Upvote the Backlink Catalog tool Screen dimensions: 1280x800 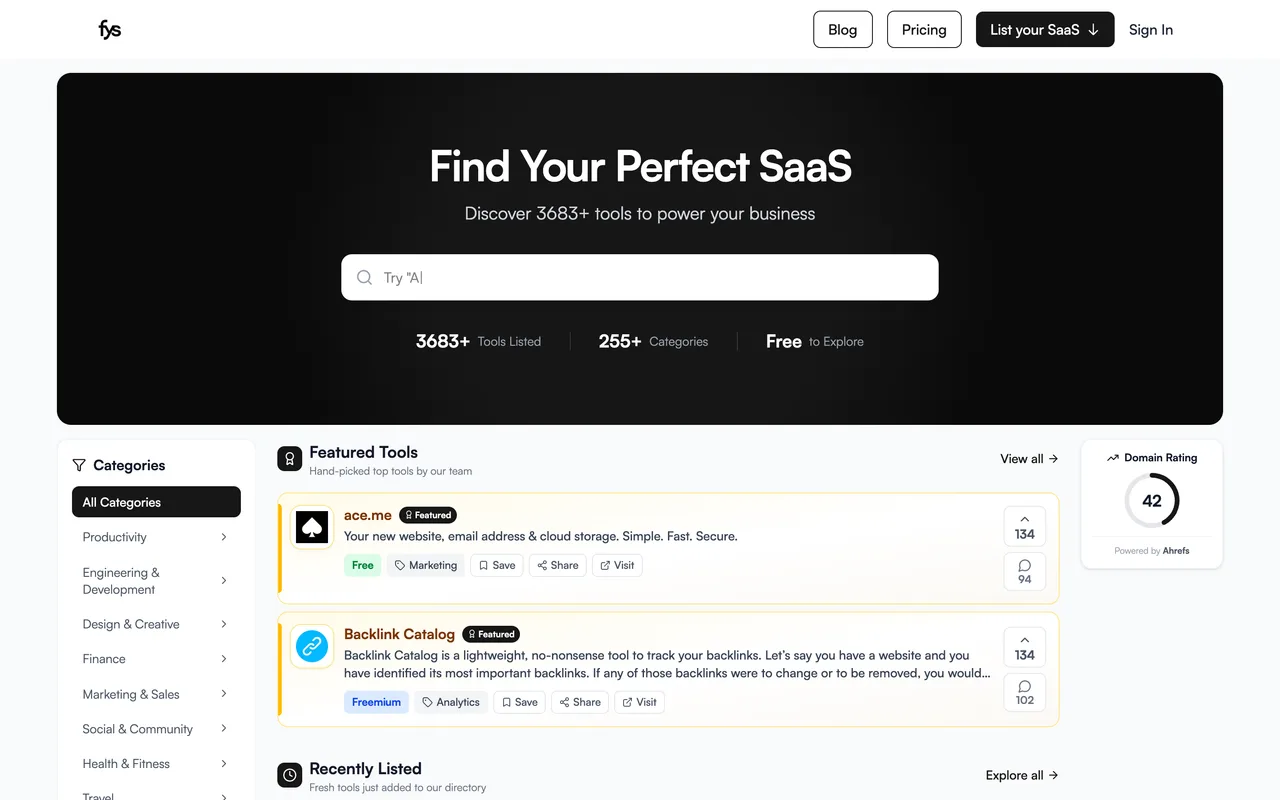1024,647
